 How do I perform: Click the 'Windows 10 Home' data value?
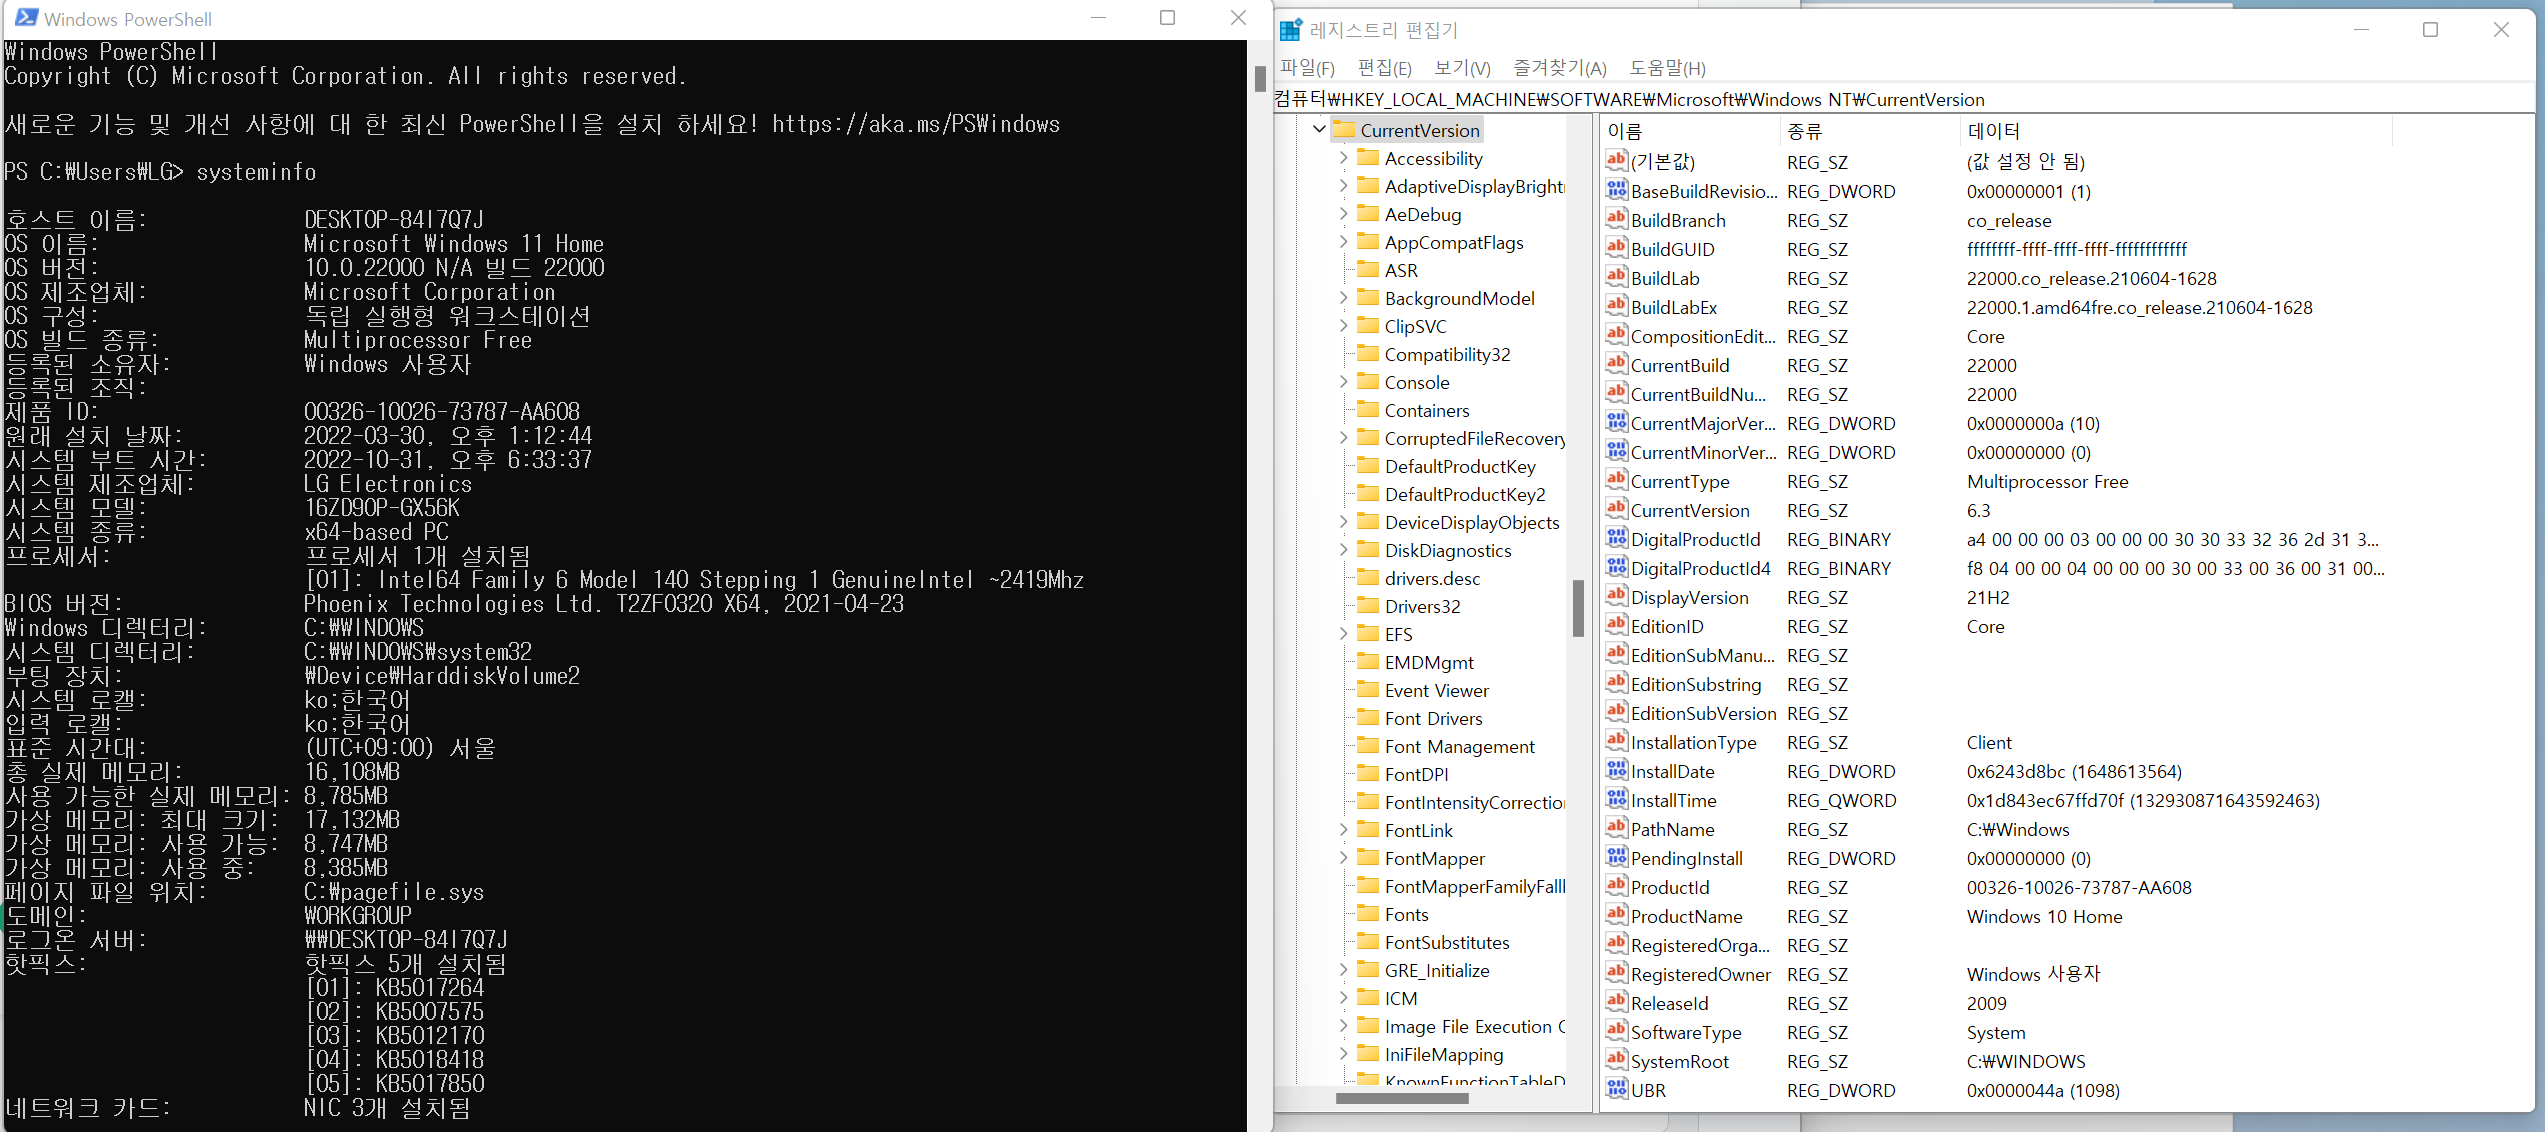pyautogui.click(x=2044, y=916)
